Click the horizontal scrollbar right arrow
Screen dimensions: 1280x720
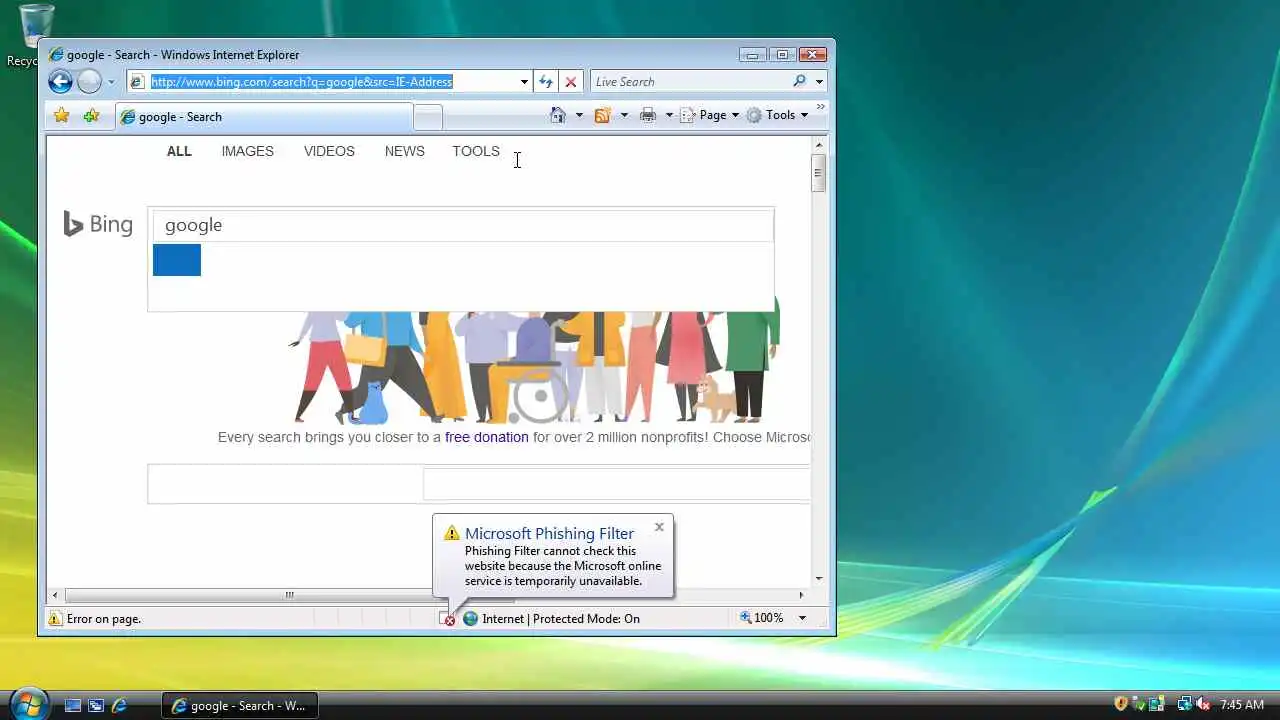801,595
